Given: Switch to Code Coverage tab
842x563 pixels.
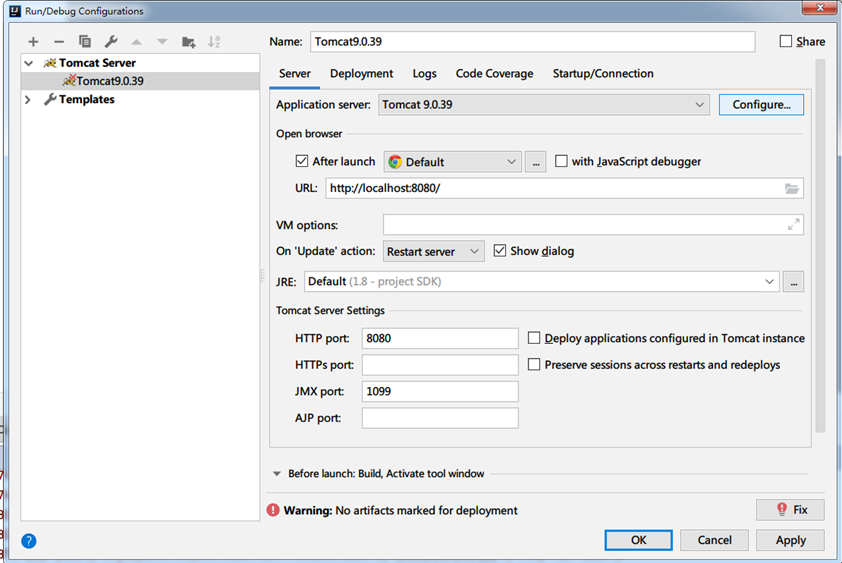Looking at the screenshot, I should (x=495, y=74).
